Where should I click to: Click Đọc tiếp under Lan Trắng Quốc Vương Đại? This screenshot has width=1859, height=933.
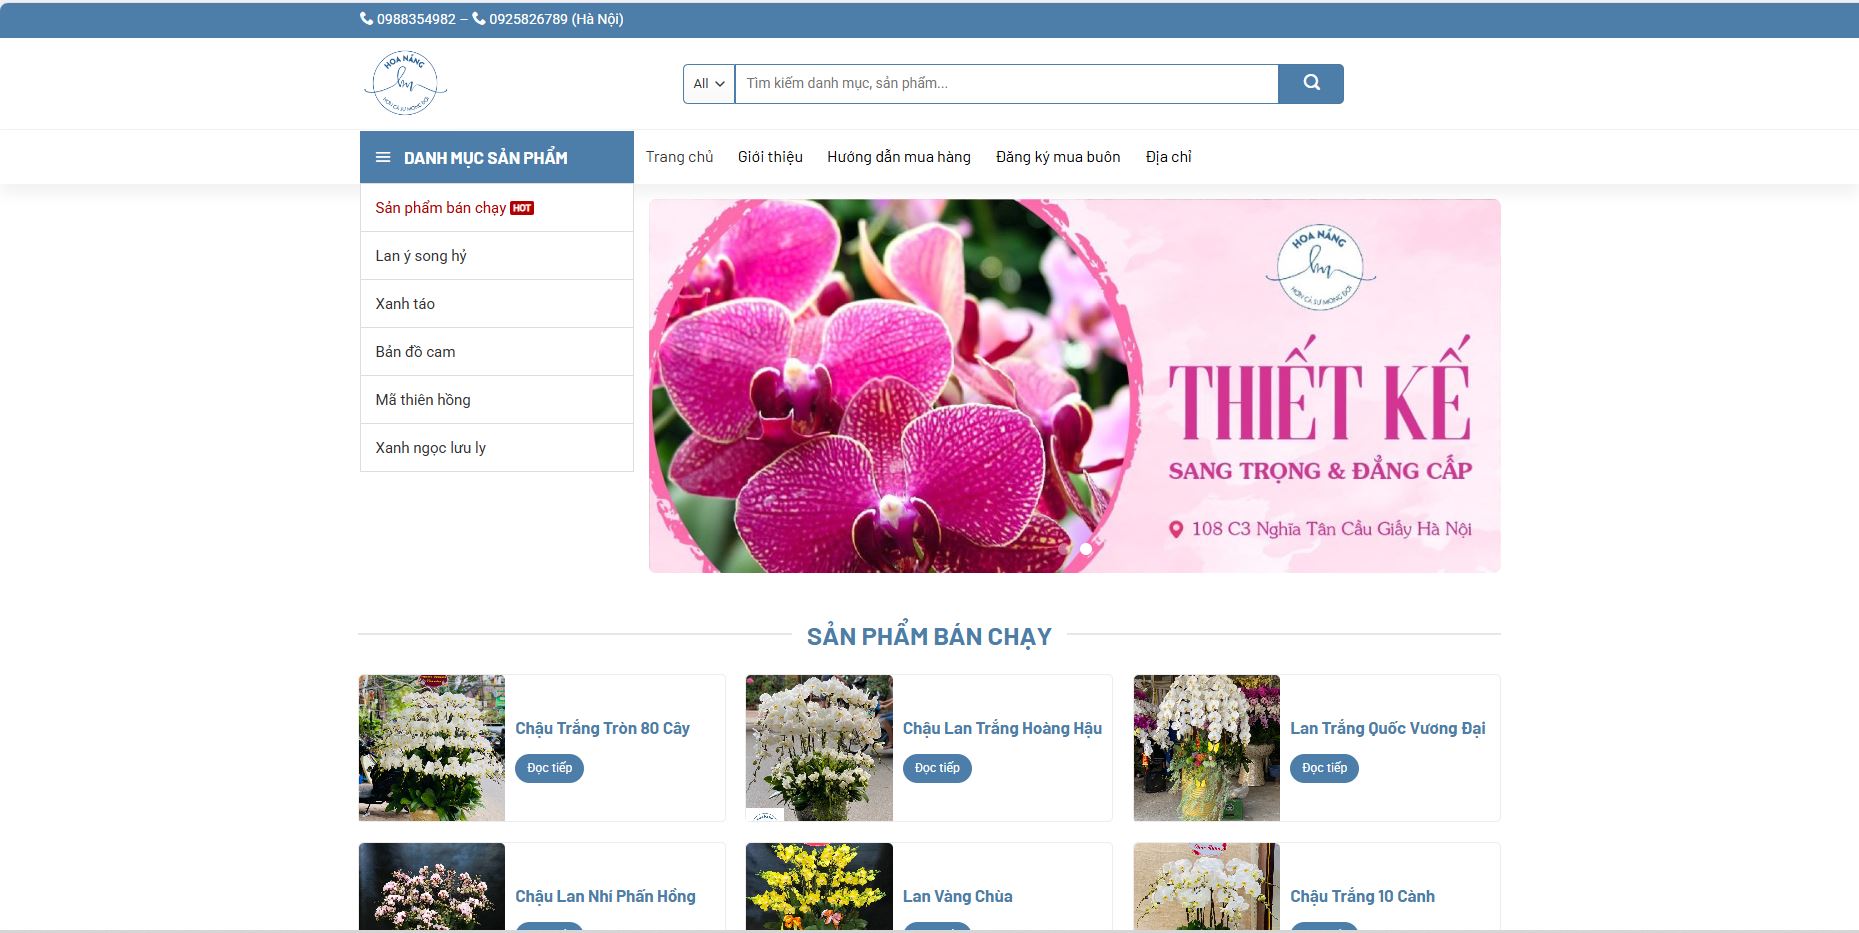point(1324,768)
